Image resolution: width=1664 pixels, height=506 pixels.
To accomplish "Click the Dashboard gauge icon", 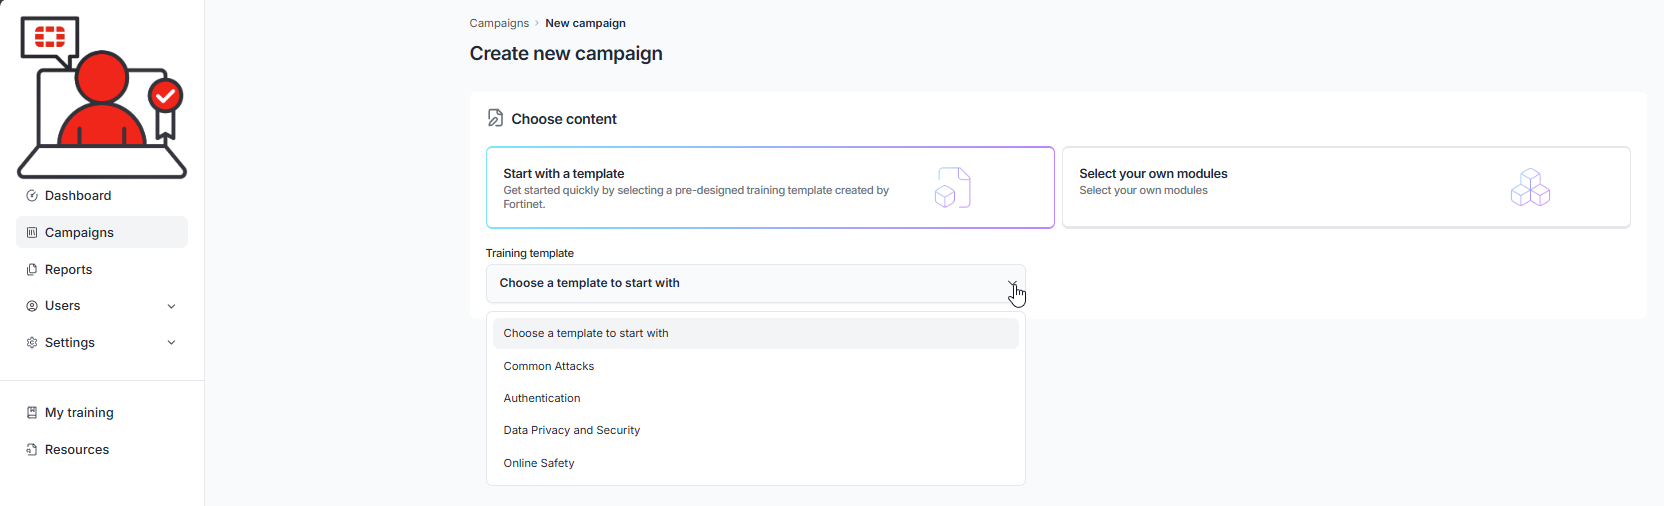I will pyautogui.click(x=32, y=196).
